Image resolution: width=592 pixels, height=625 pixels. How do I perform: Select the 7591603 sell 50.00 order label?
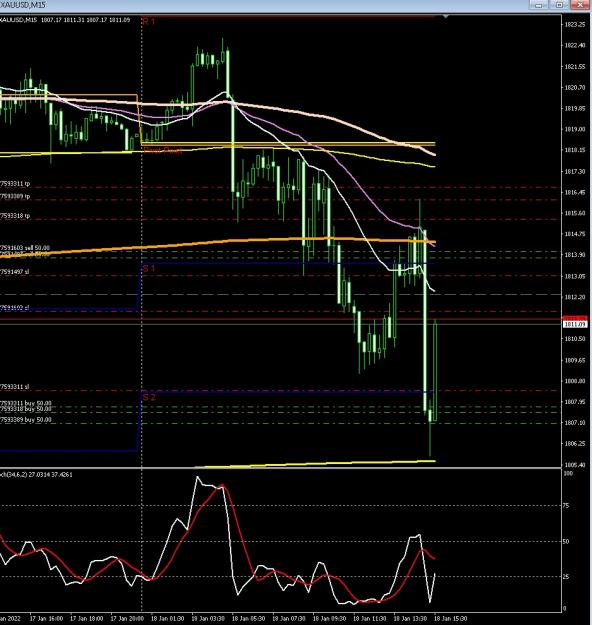point(25,248)
